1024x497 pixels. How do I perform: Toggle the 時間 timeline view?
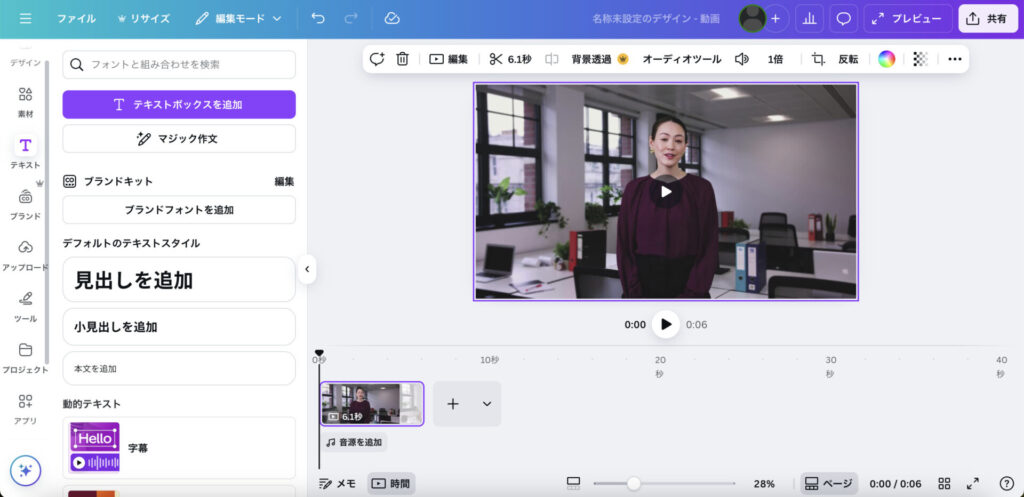391,483
